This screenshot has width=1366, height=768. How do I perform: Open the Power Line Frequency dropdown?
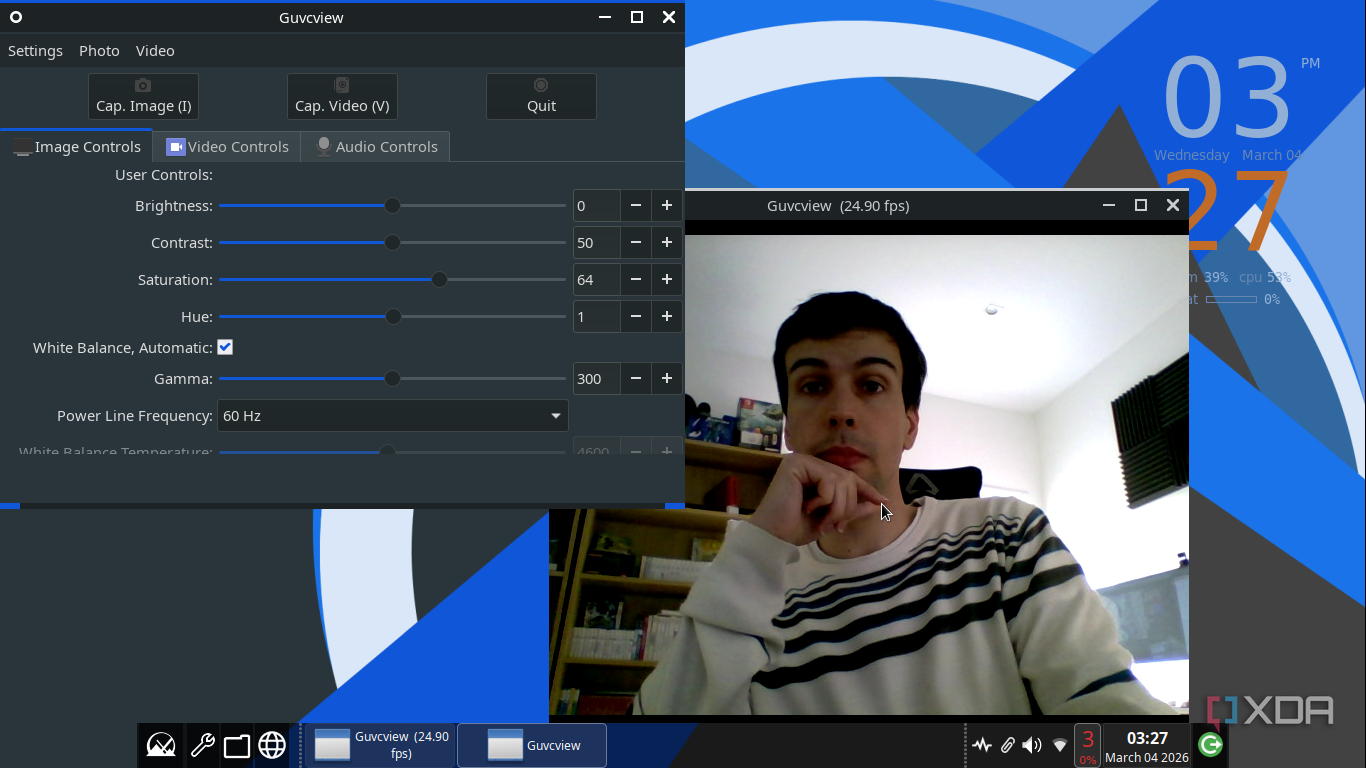point(393,416)
